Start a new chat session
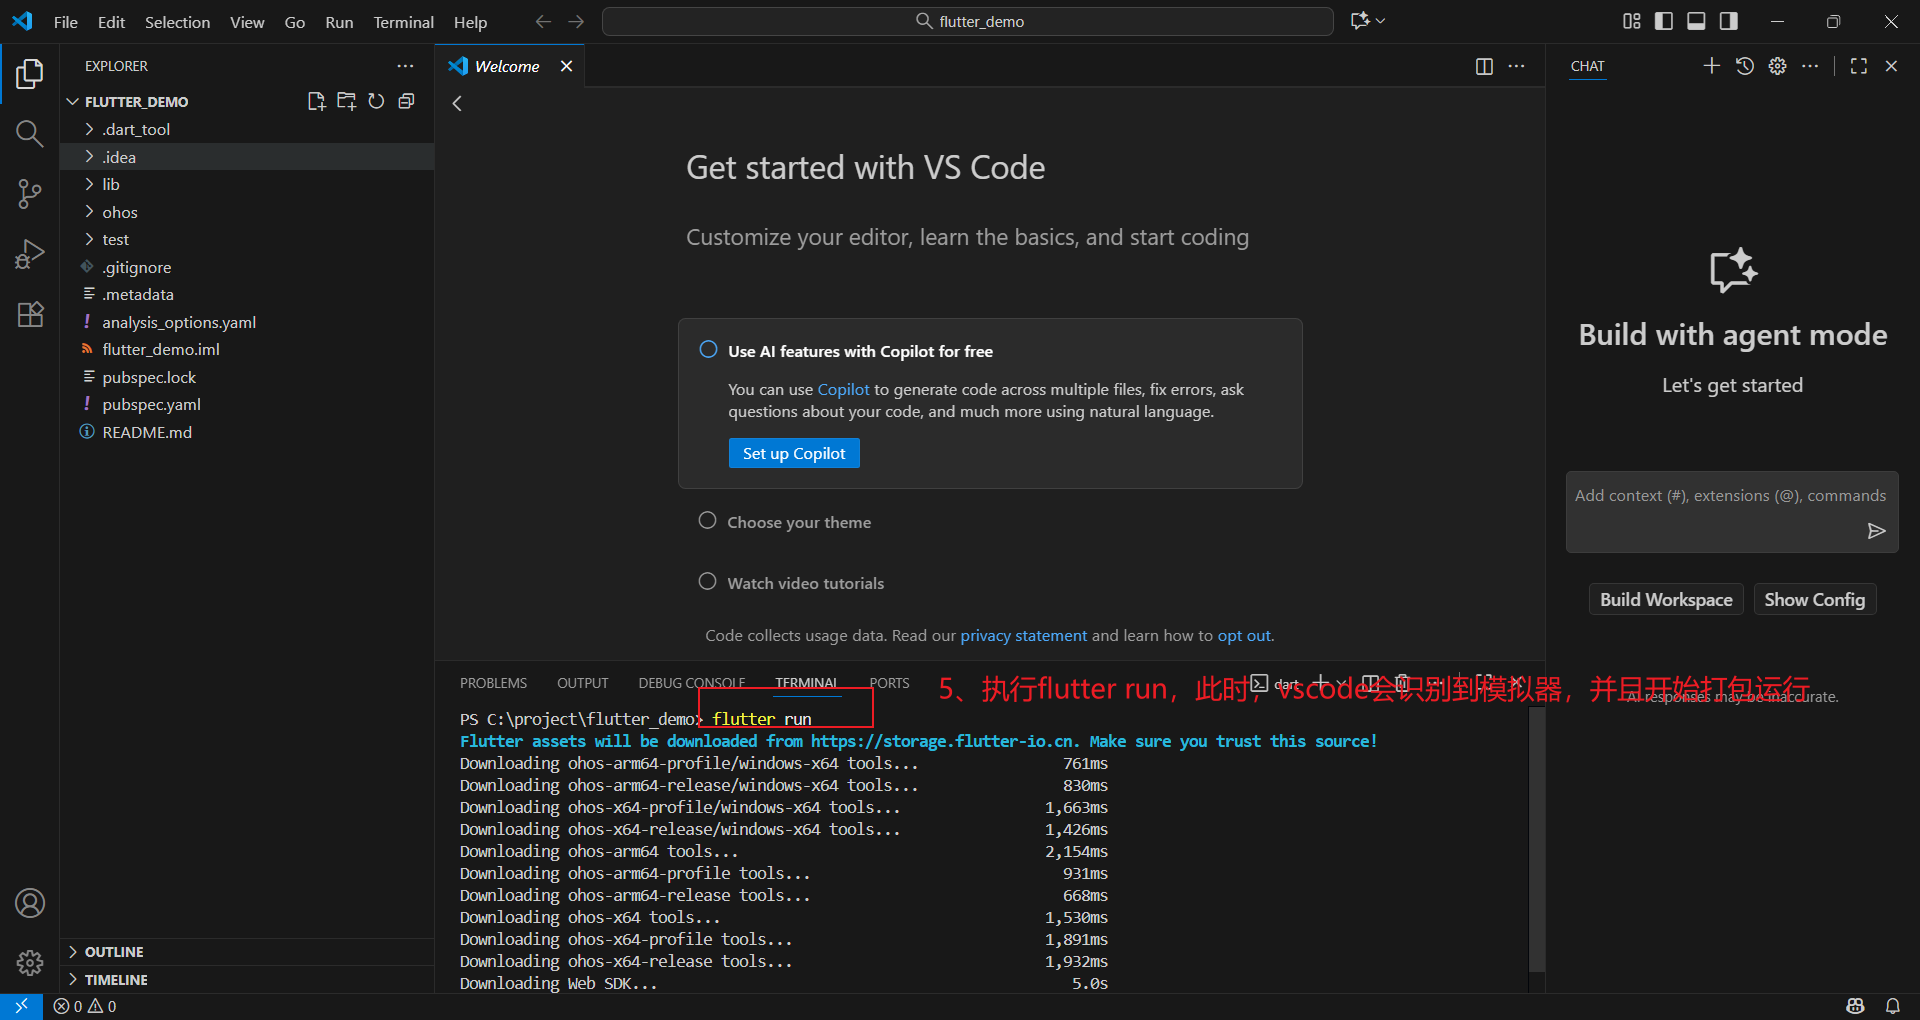Screen dimensions: 1920x1020 click(x=1711, y=66)
